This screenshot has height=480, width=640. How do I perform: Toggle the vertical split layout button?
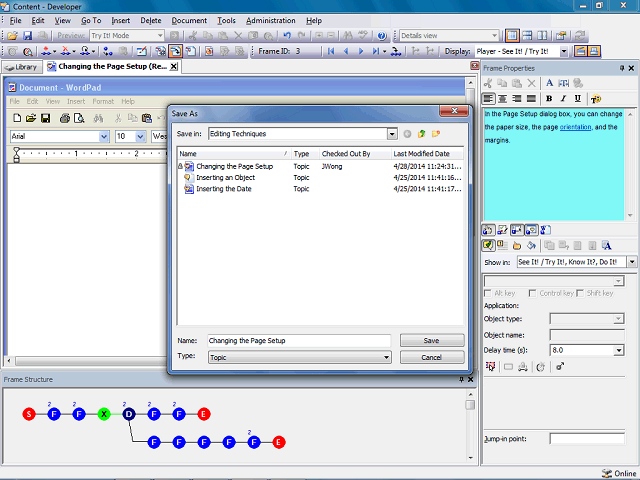542,36
